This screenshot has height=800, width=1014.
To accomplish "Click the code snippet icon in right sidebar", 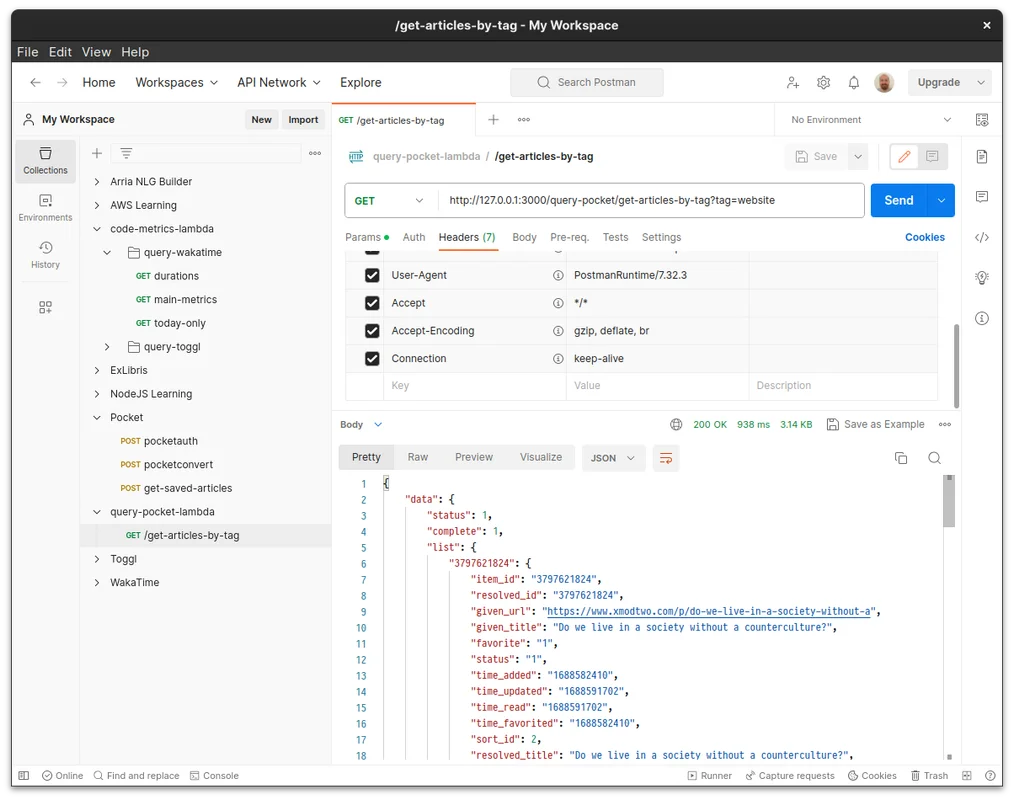I will [x=982, y=238].
